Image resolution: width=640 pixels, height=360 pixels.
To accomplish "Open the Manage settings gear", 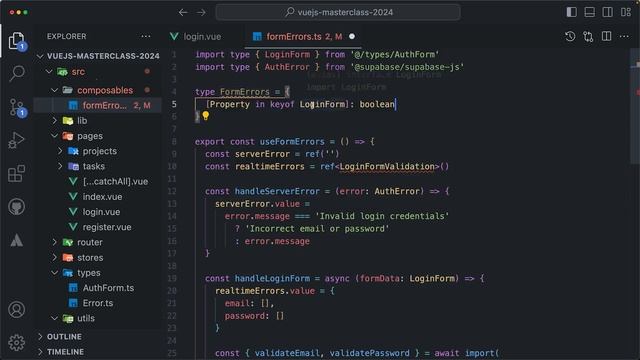I will click(x=16, y=343).
